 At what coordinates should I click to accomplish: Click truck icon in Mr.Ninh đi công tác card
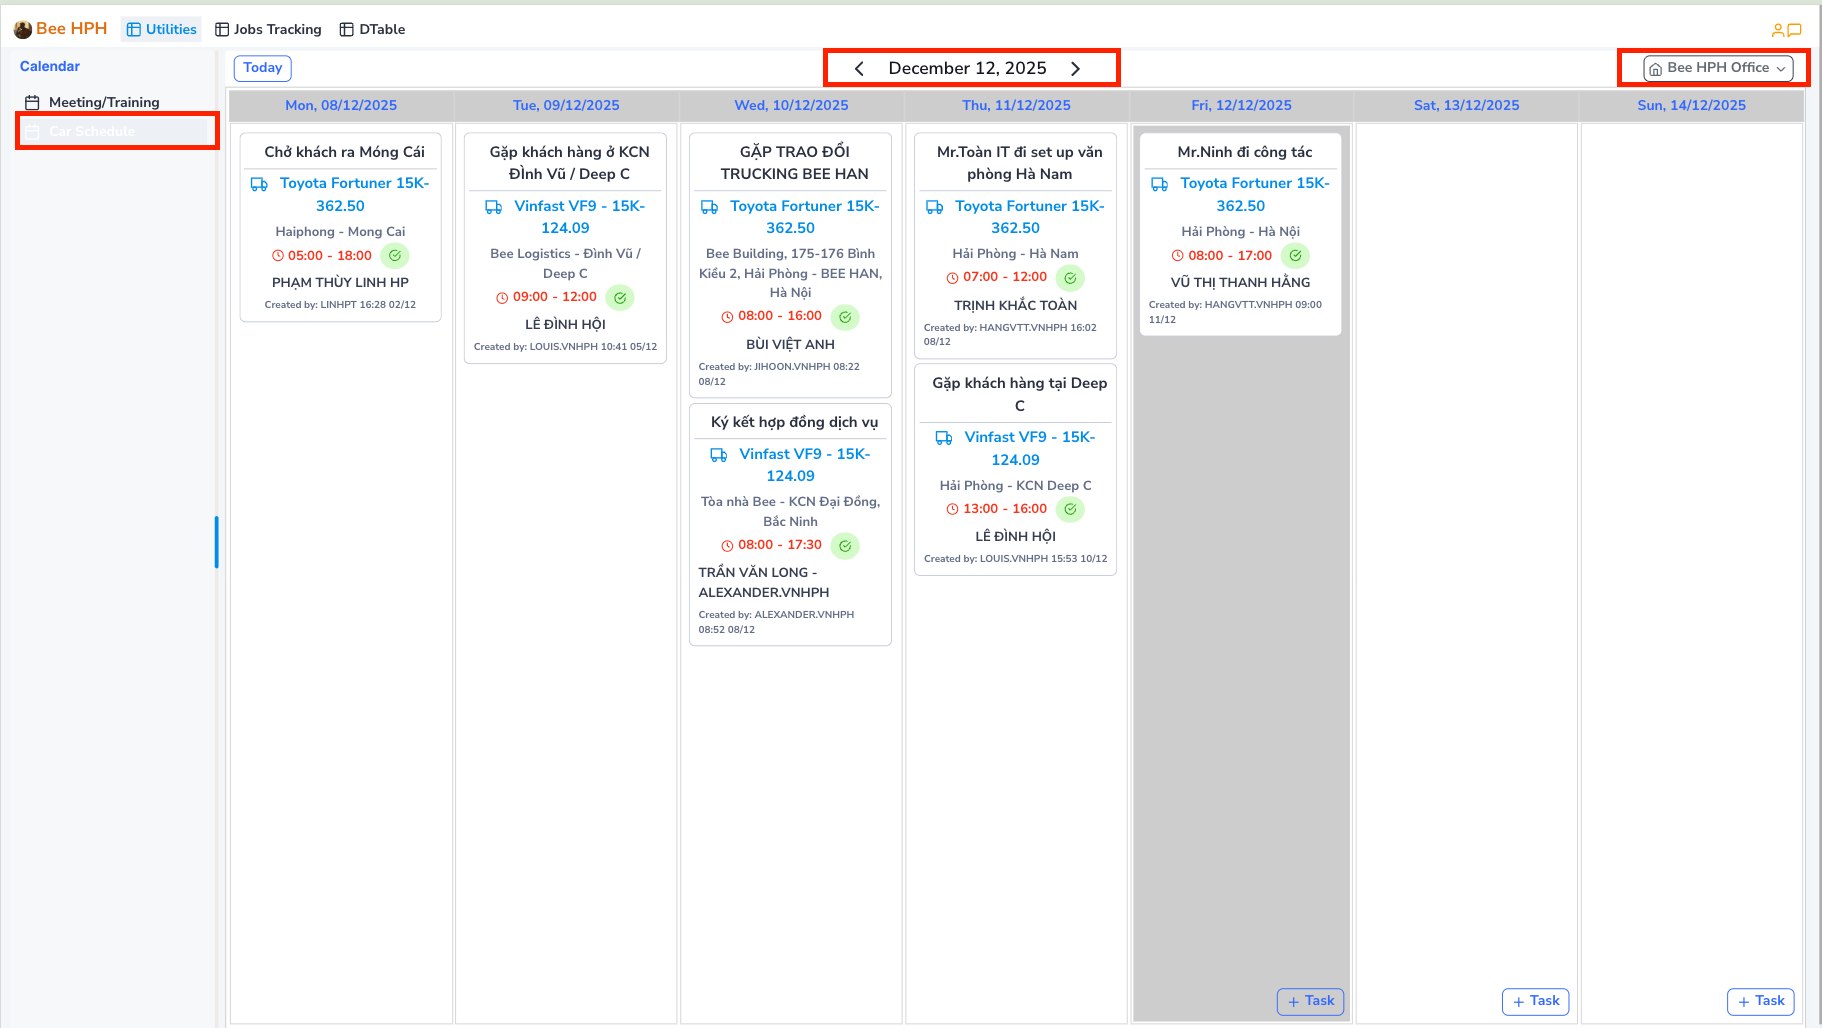[x=1160, y=184]
